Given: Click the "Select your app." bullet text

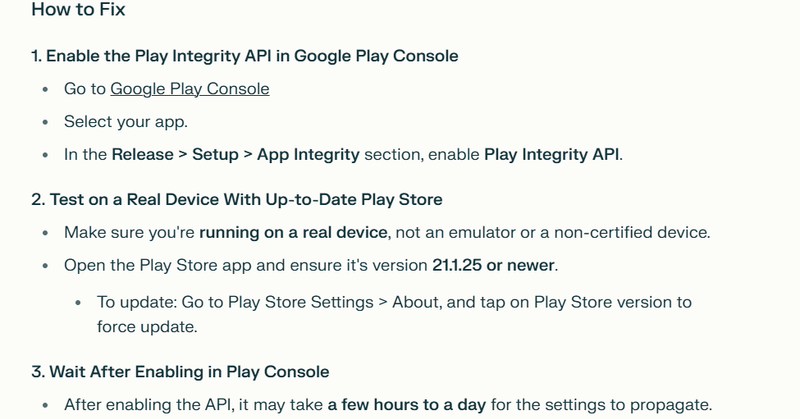Looking at the screenshot, I should 126,122.
